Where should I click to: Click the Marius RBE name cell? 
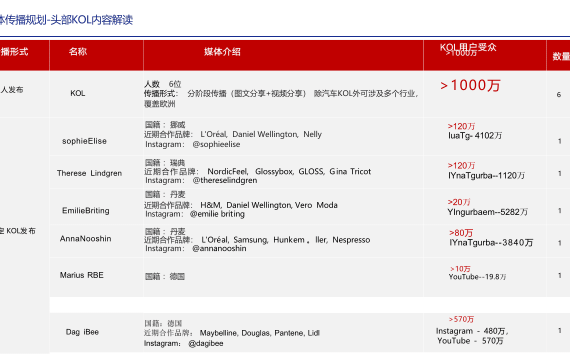click(x=82, y=275)
